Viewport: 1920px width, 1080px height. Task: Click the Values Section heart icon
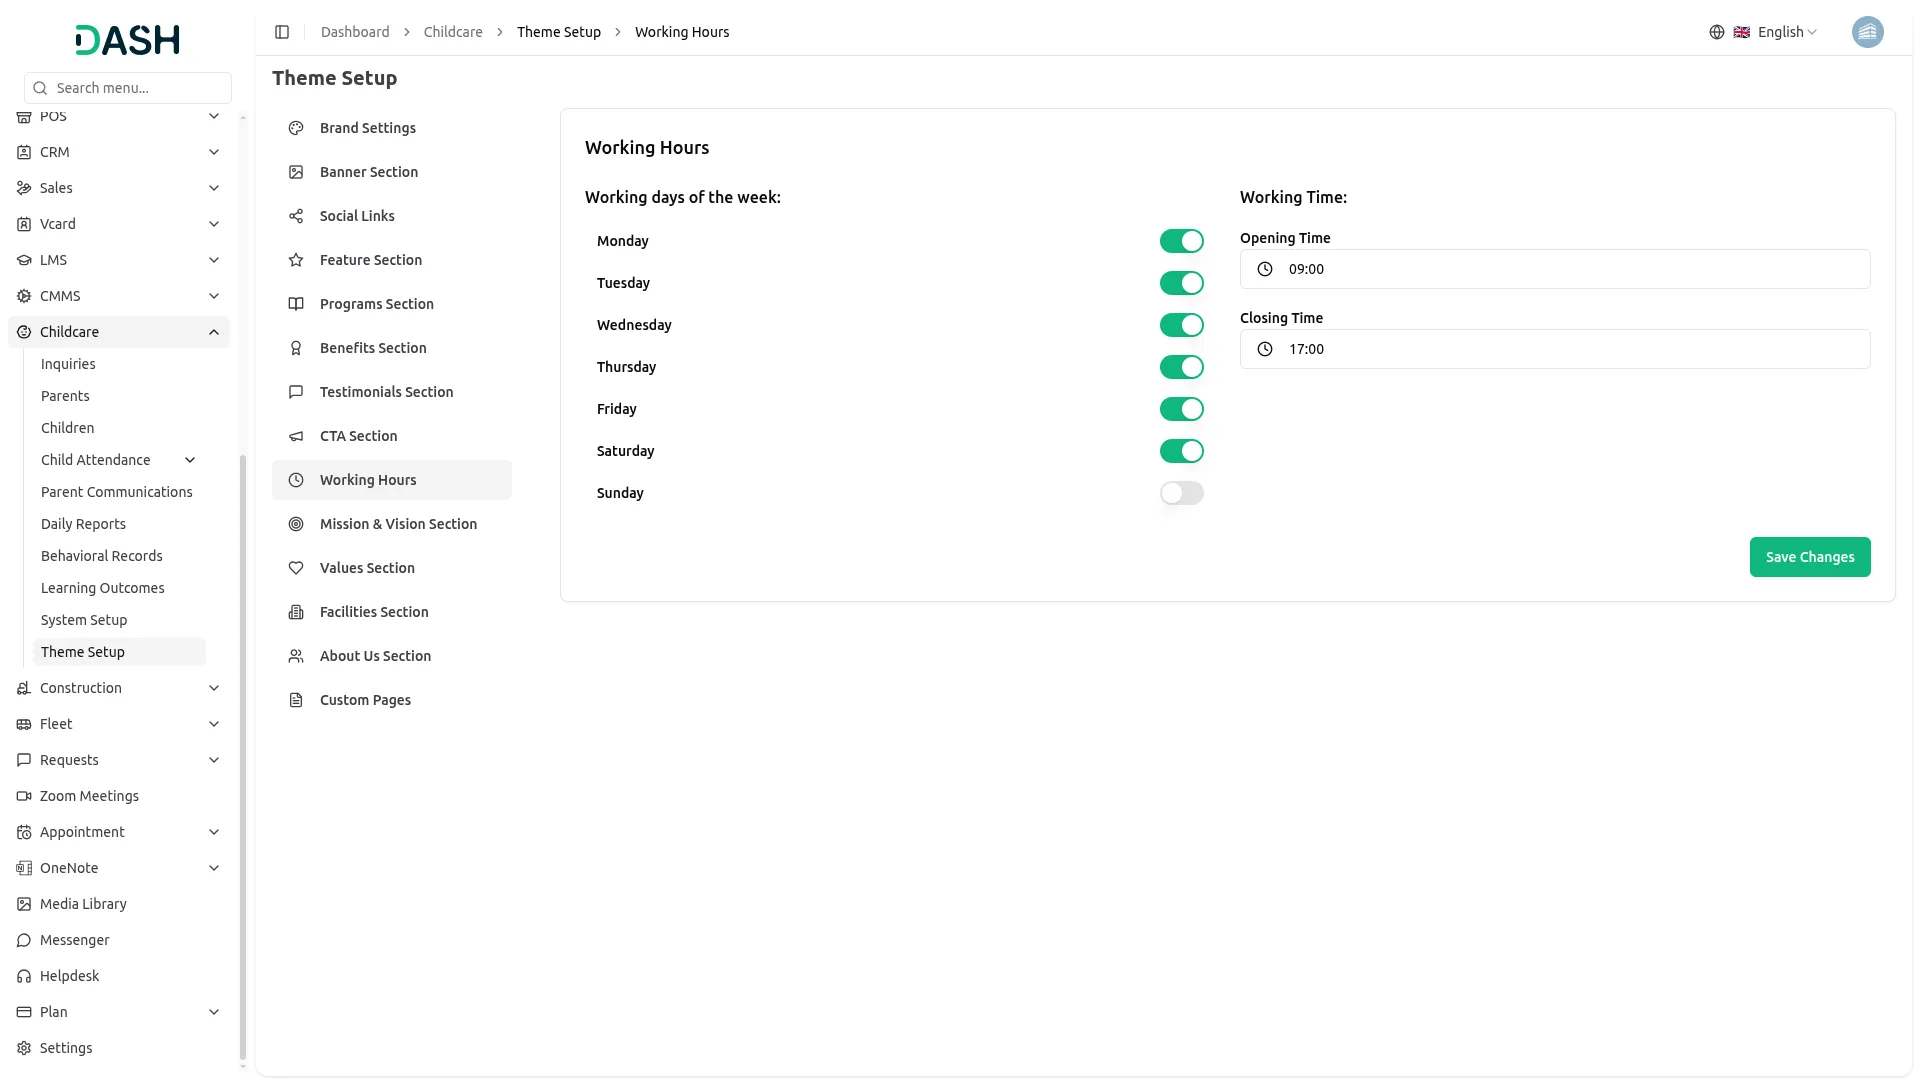tap(296, 568)
